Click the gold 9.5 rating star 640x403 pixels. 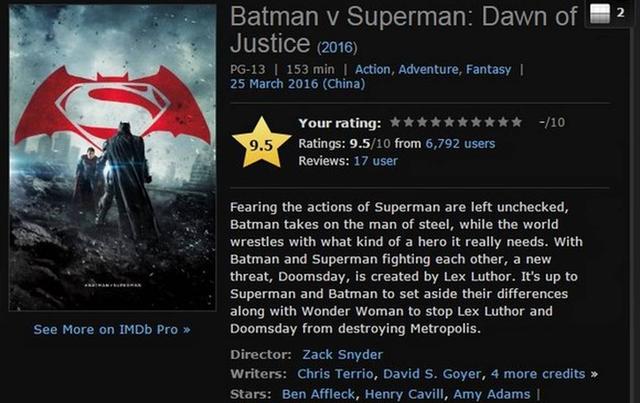pos(261,143)
